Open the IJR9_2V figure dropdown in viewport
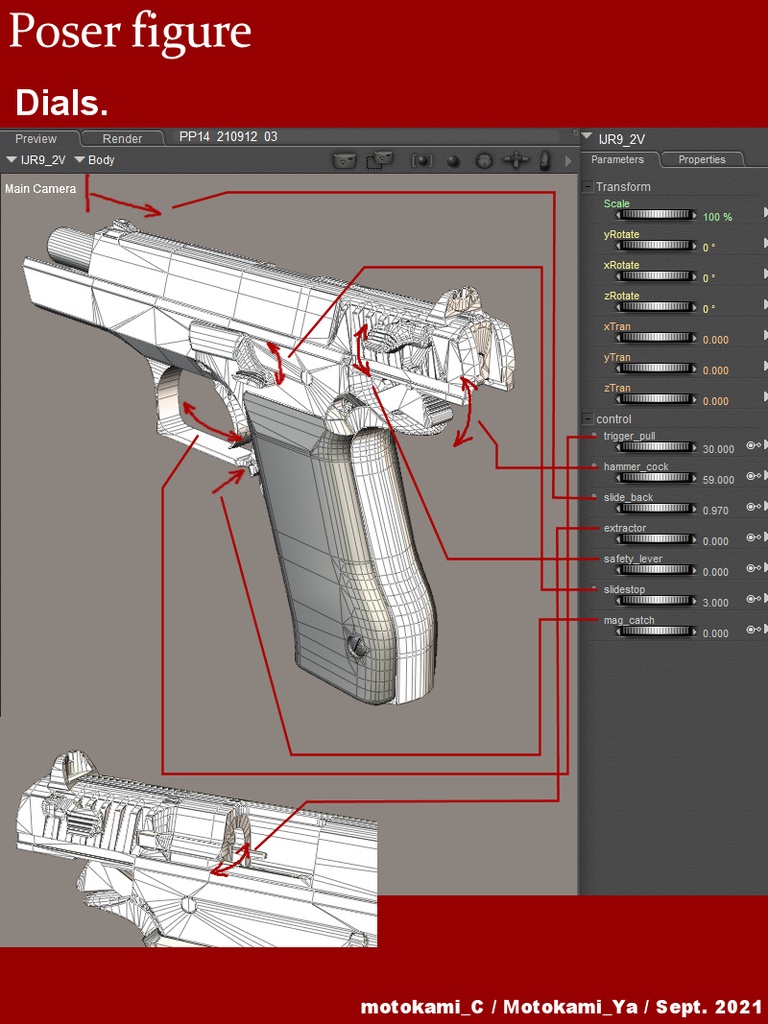Image resolution: width=768 pixels, height=1024 pixels. (37, 160)
